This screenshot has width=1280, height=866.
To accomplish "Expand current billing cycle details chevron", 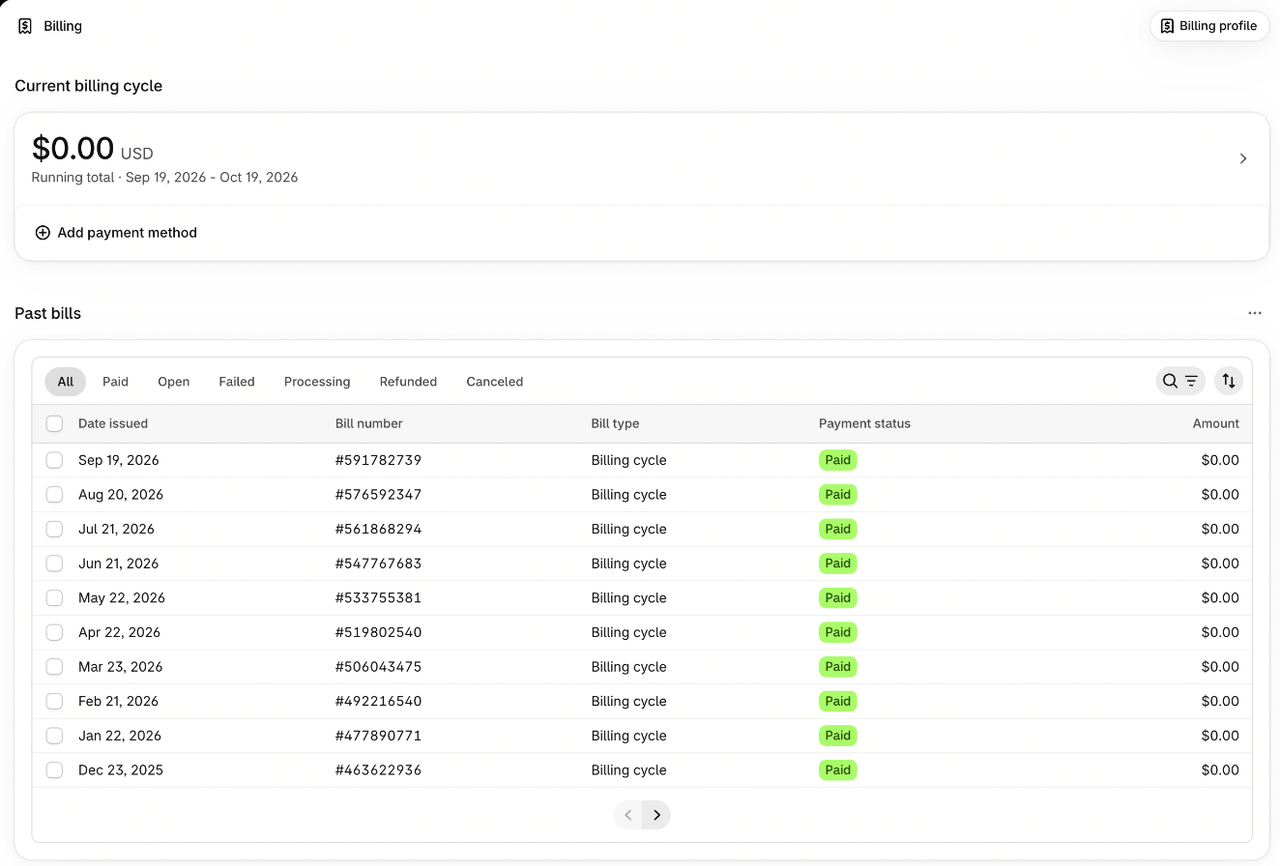I will click(x=1243, y=158).
